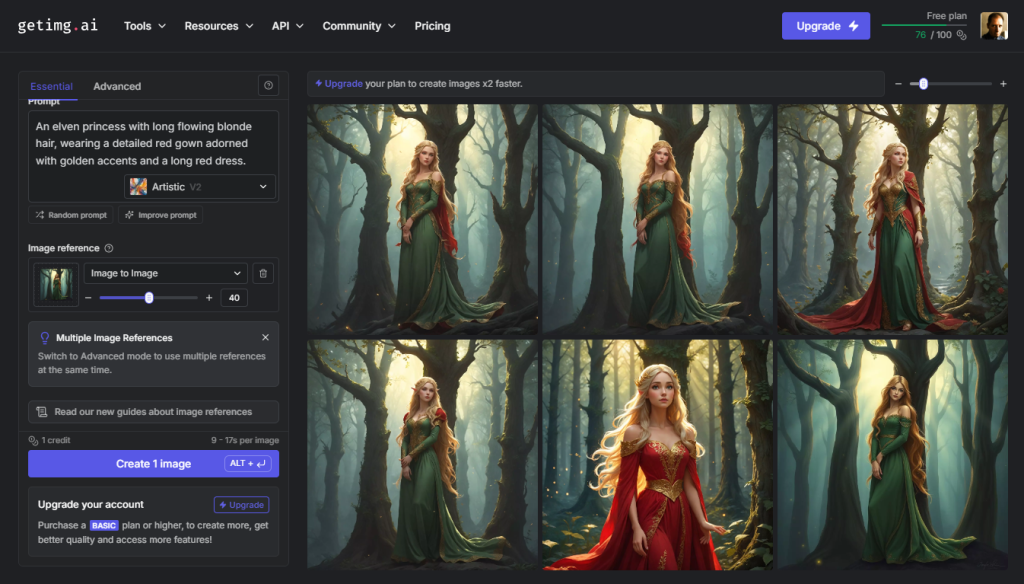Click the info icon next to Image reference
Image resolution: width=1024 pixels, height=584 pixels.
point(109,248)
